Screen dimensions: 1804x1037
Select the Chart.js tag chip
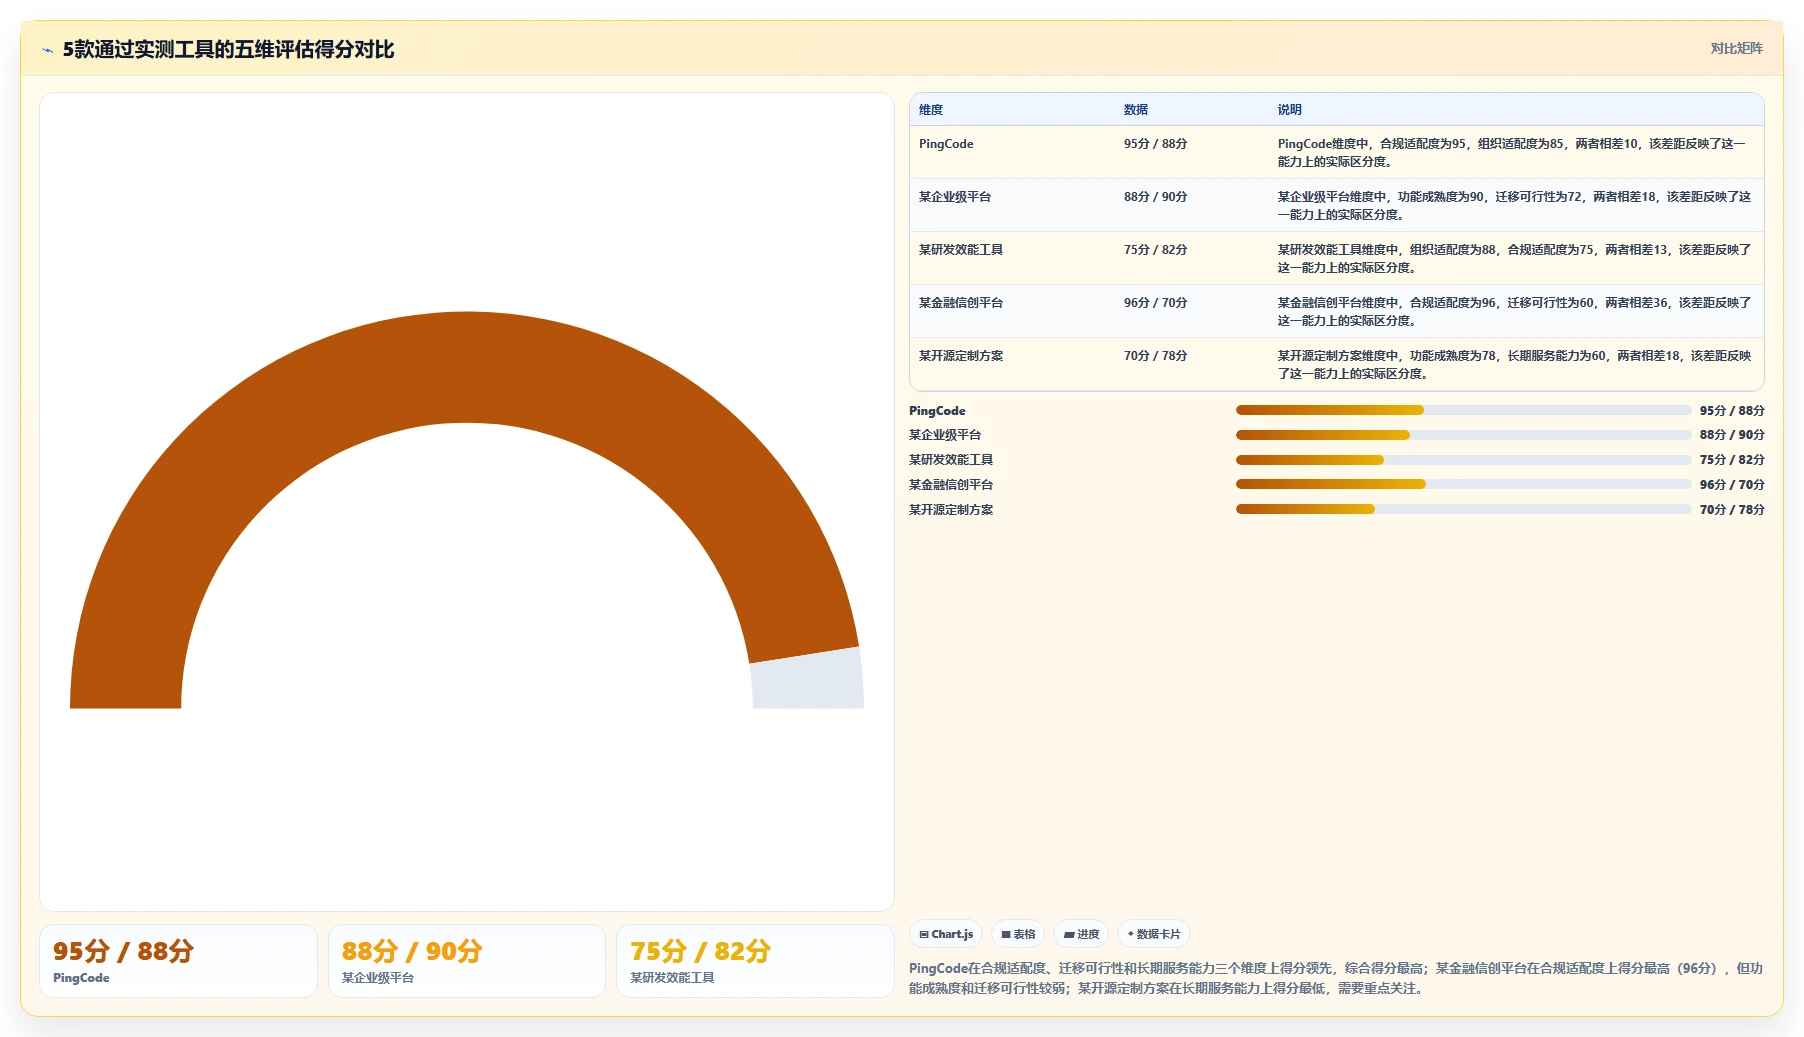946,934
